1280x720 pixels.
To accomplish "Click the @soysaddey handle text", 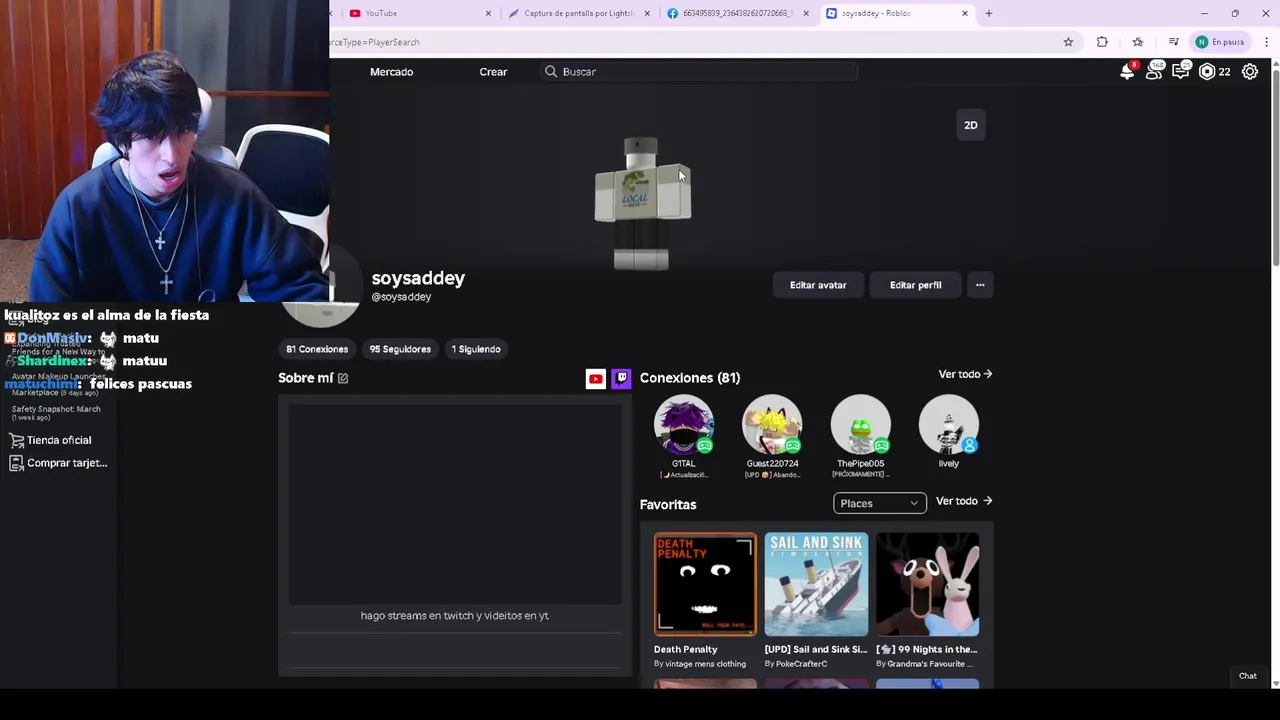I will coord(401,297).
